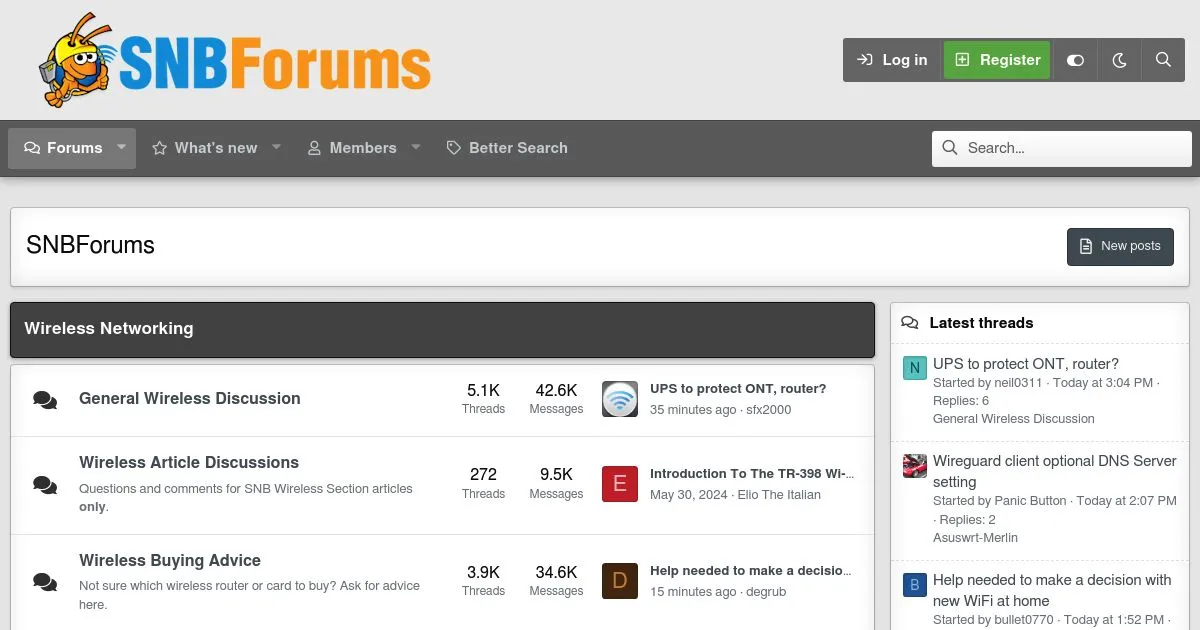The height and width of the screenshot is (630, 1200).
Task: Toggle the page width switch icon
Action: (x=1075, y=60)
